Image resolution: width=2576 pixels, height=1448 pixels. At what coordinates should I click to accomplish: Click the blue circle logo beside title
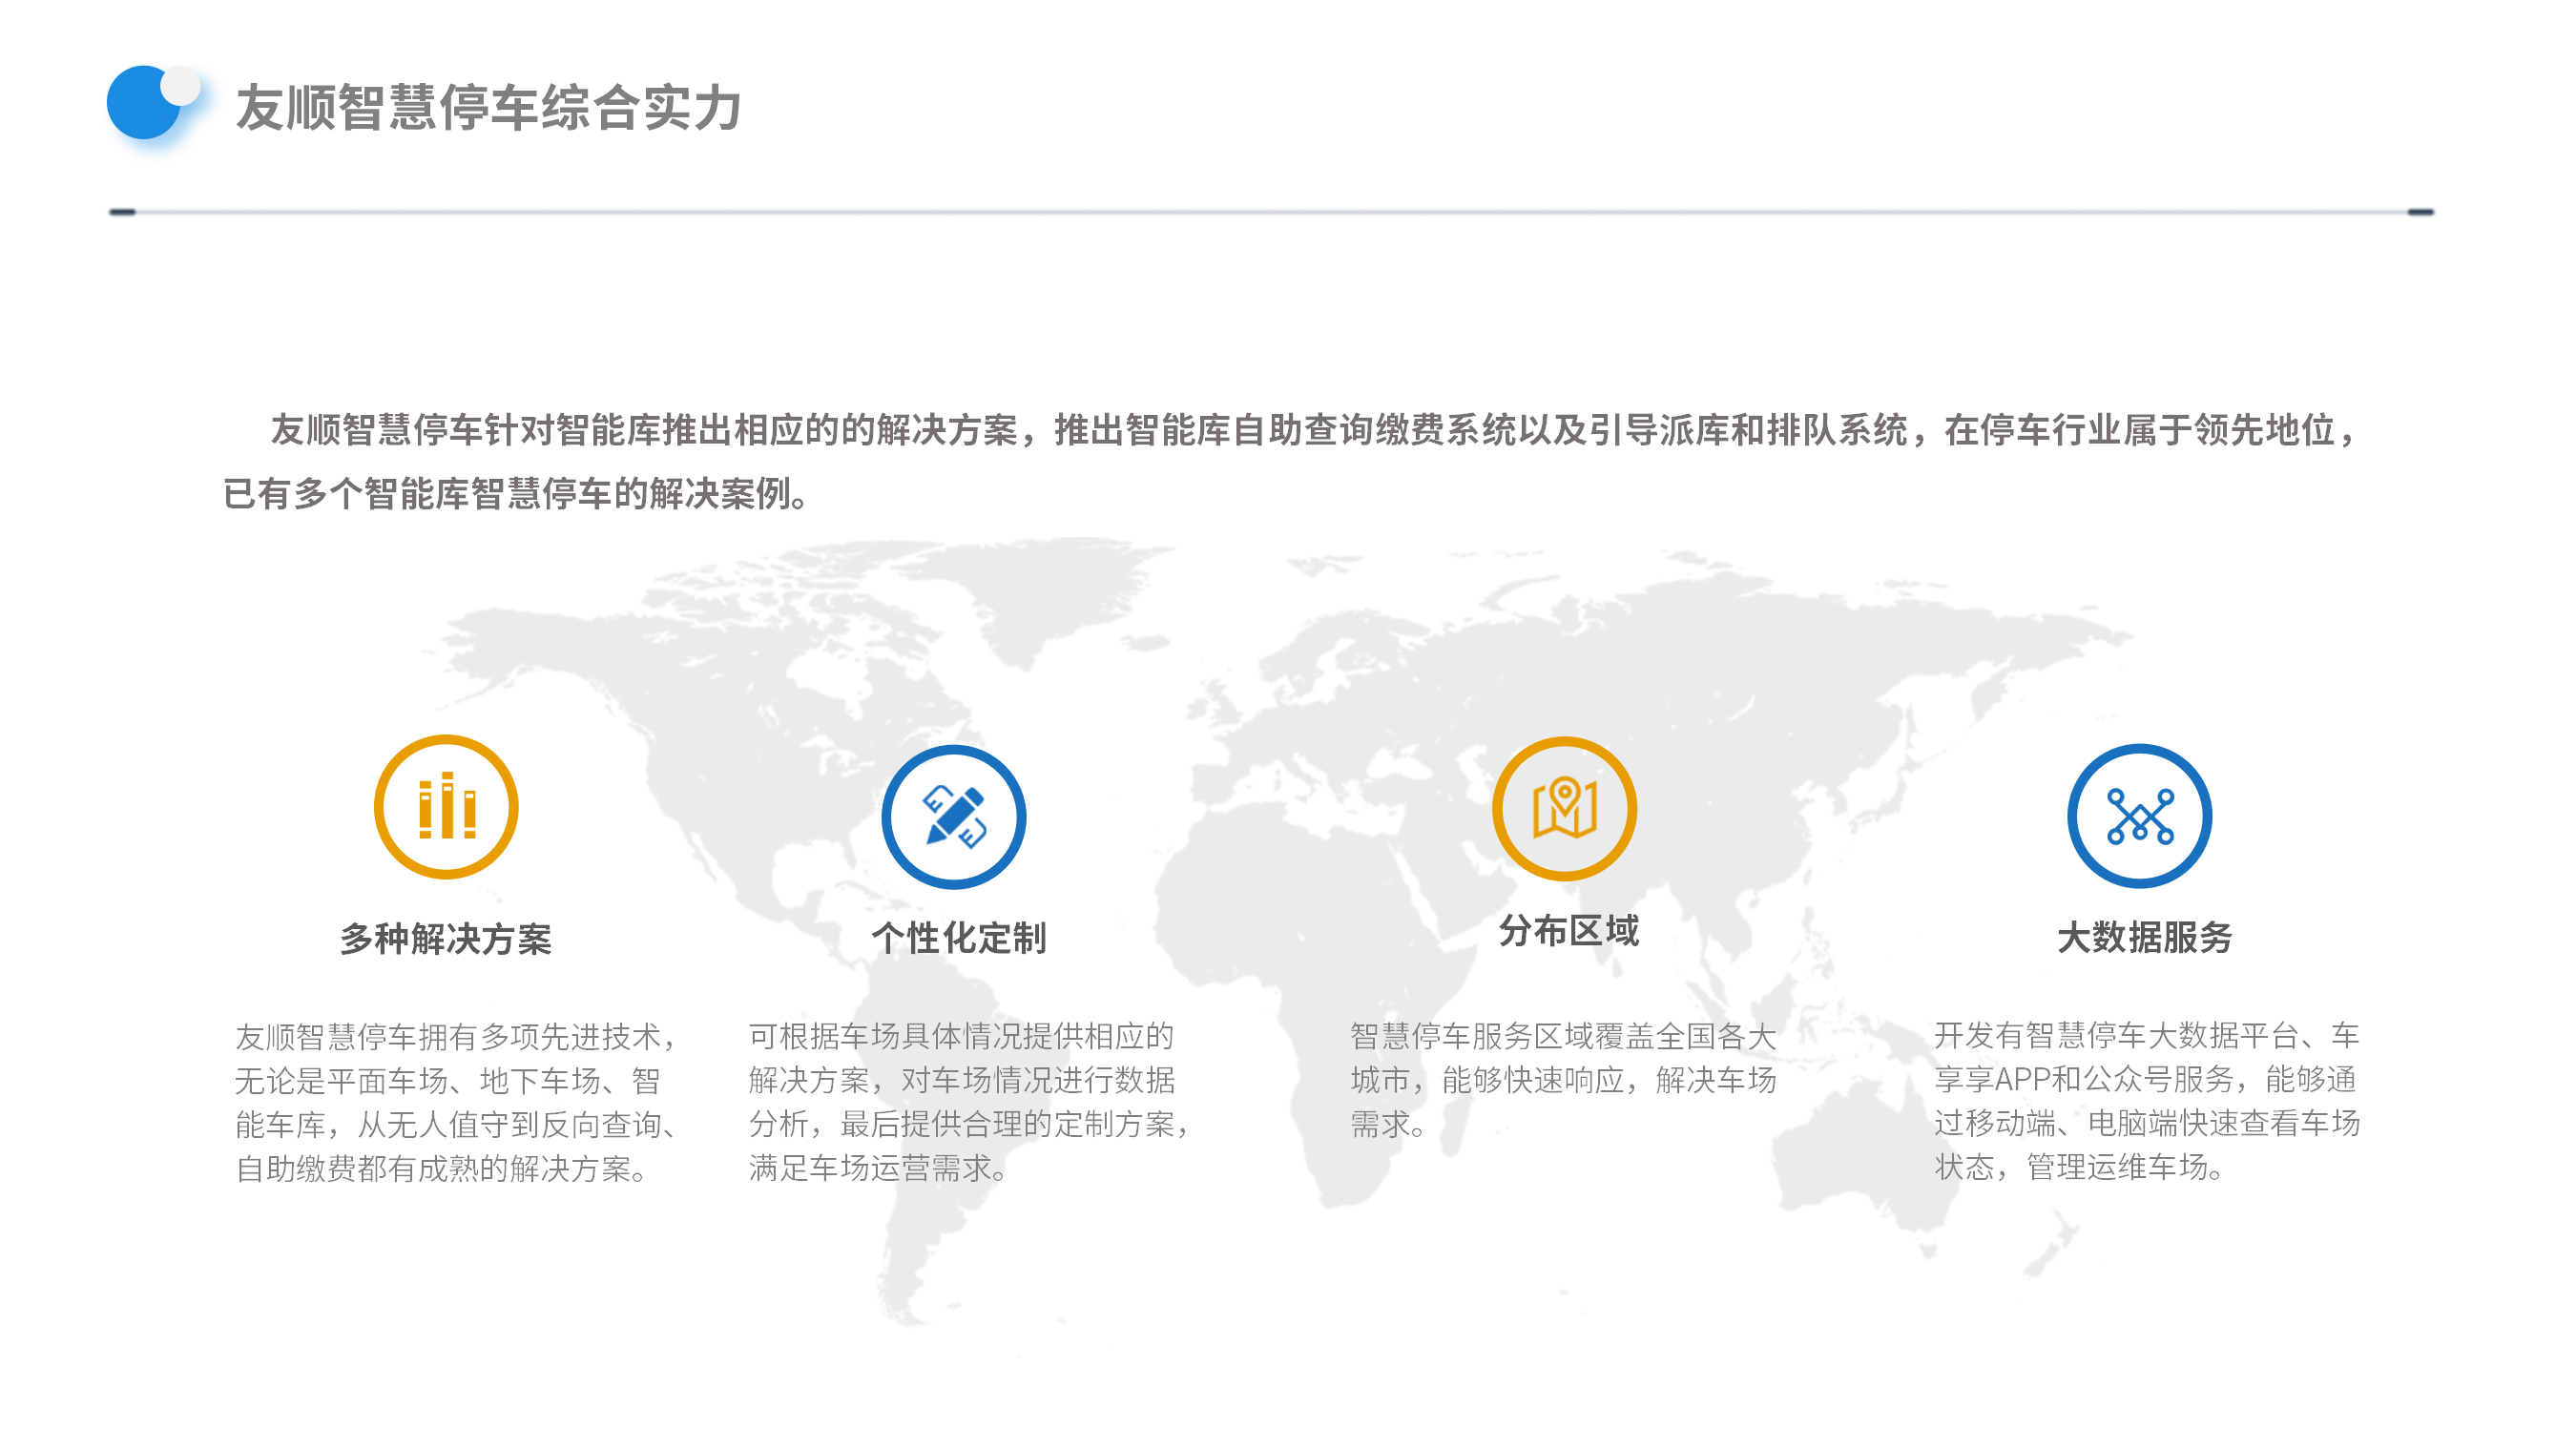(x=145, y=103)
